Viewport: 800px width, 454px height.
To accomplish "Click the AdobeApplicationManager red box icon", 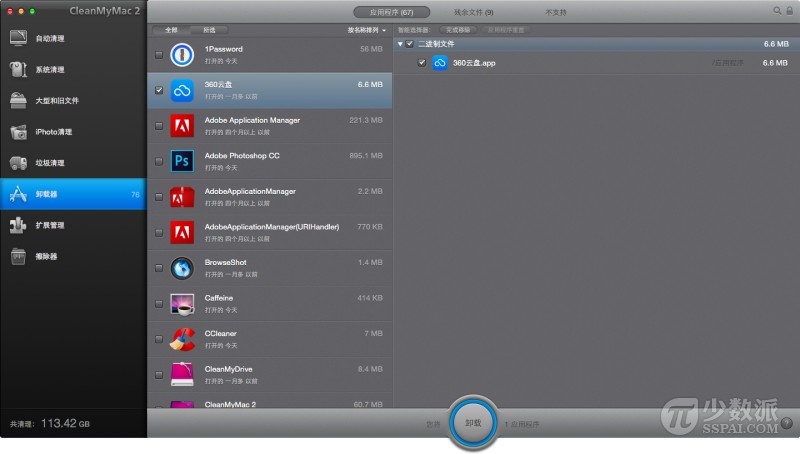I will (x=182, y=197).
